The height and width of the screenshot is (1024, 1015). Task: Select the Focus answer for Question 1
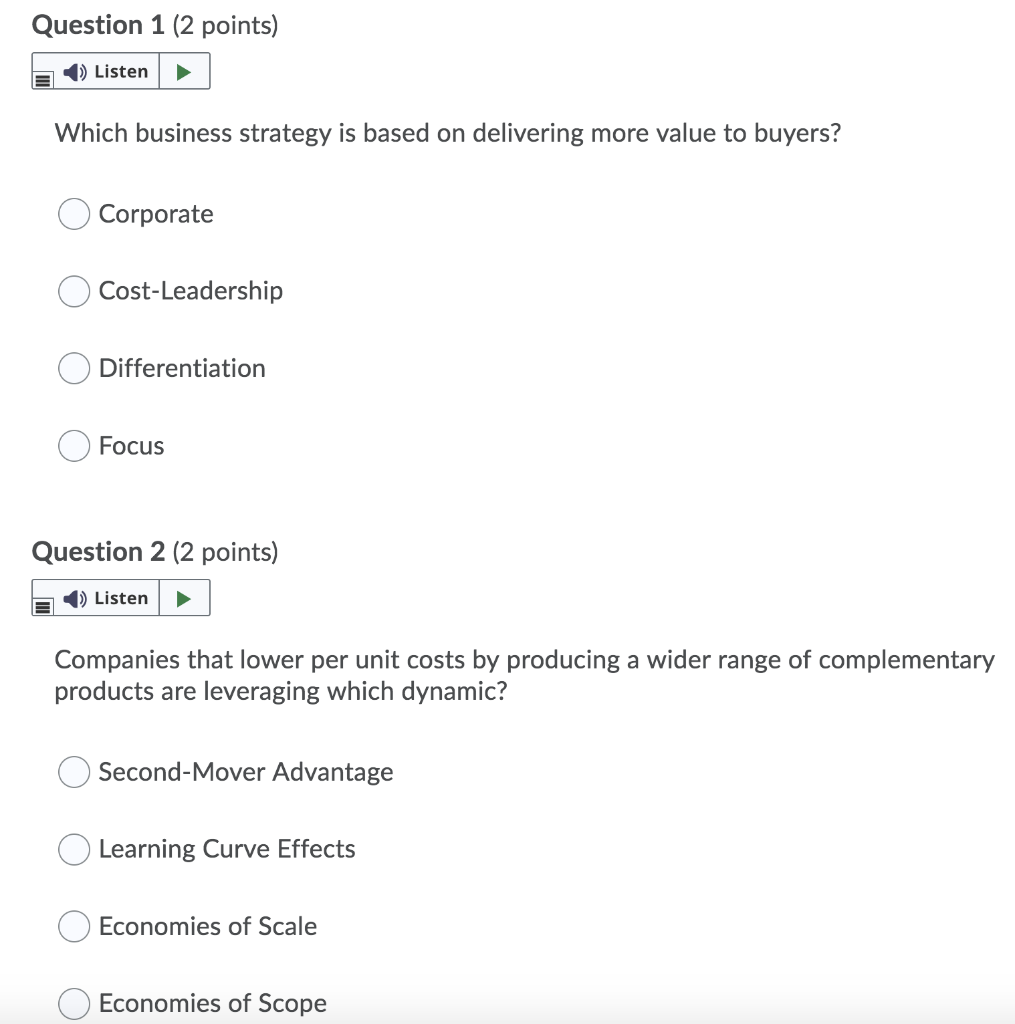[x=73, y=446]
